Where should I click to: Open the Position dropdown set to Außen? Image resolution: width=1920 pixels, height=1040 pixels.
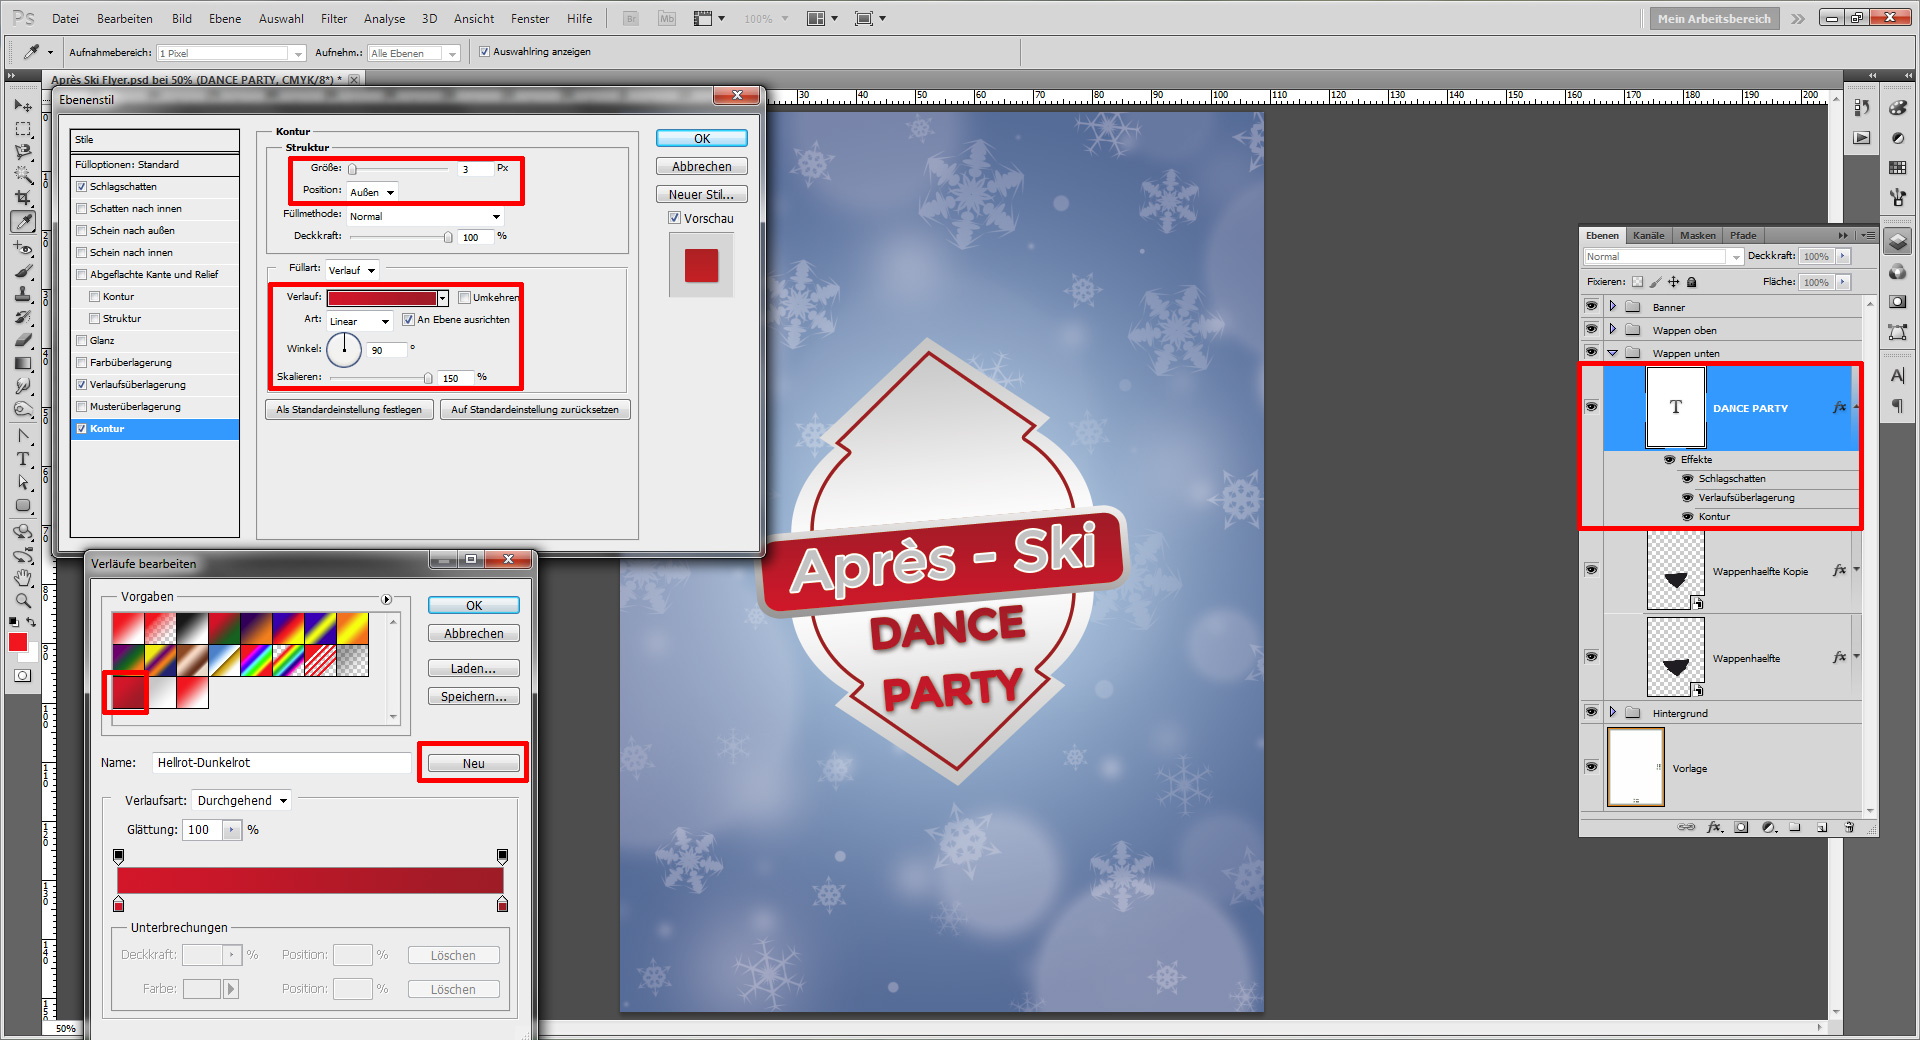coord(372,192)
